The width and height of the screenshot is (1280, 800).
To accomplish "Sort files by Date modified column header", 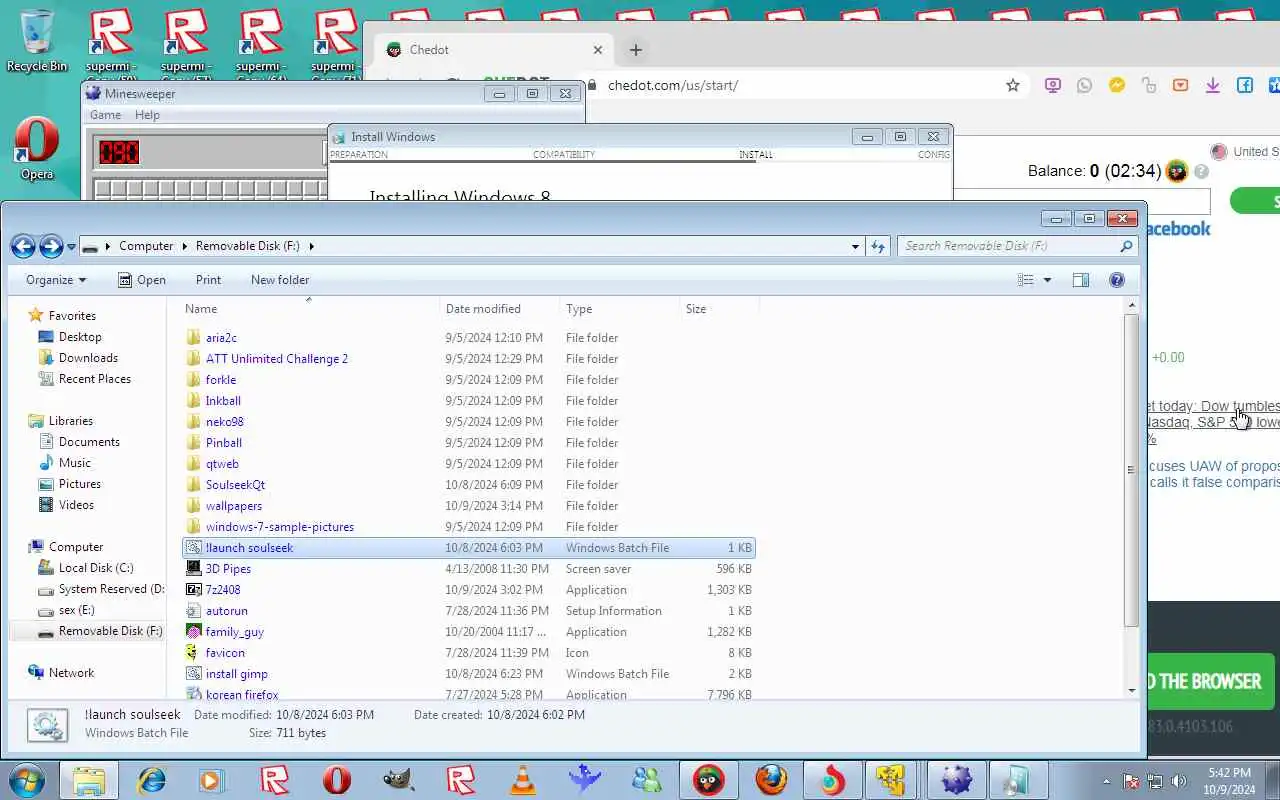I will (500, 309).
